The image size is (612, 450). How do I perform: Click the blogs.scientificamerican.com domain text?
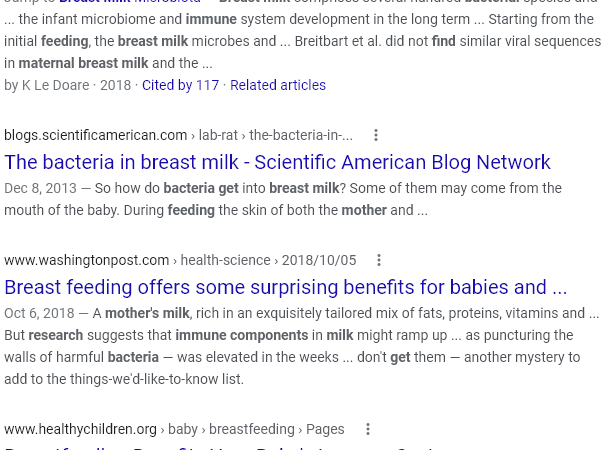(x=96, y=135)
